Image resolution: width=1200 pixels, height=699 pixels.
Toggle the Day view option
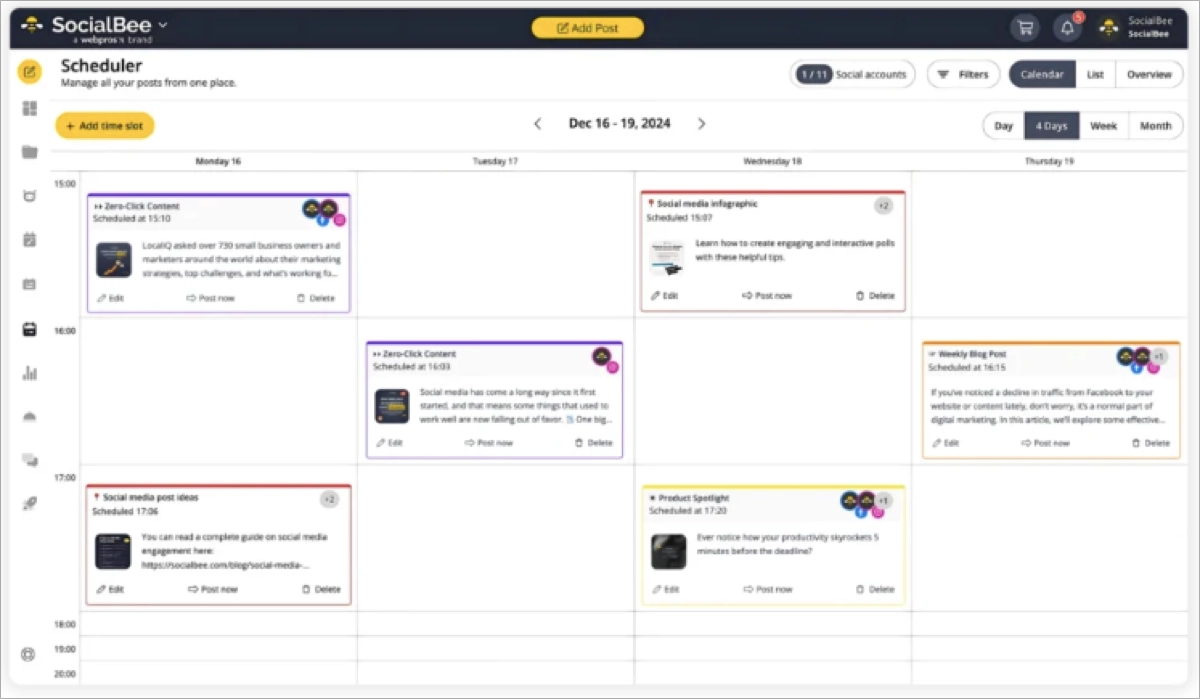point(1003,126)
